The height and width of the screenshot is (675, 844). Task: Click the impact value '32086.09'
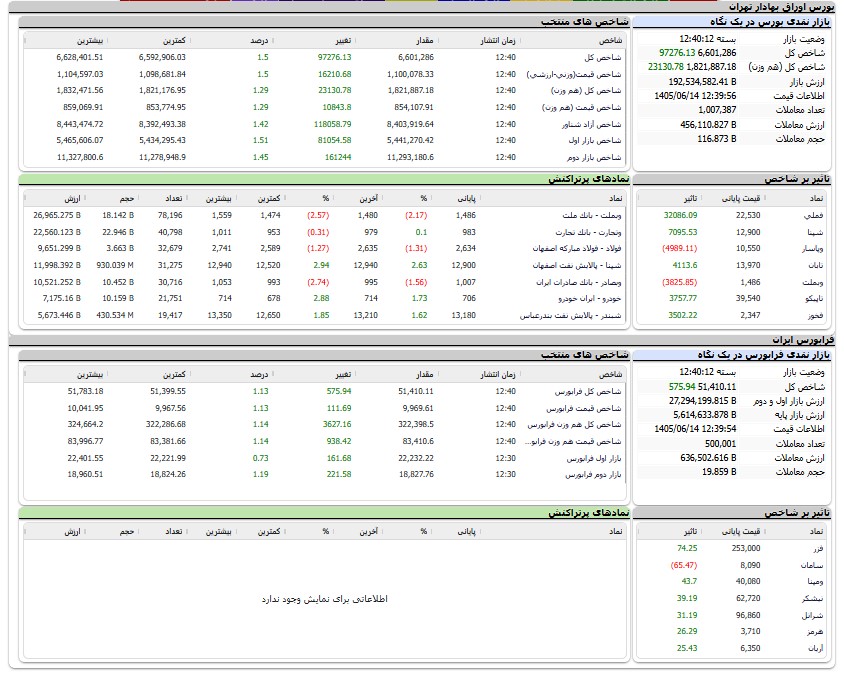680,215
